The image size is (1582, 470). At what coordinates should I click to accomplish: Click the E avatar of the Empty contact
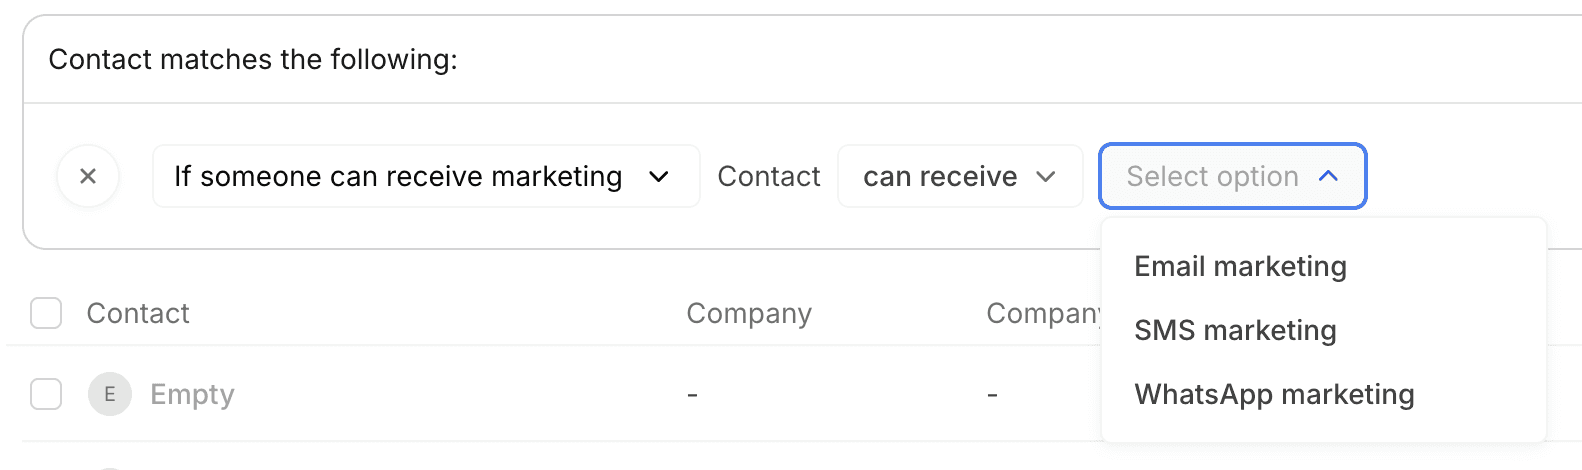[x=110, y=394]
